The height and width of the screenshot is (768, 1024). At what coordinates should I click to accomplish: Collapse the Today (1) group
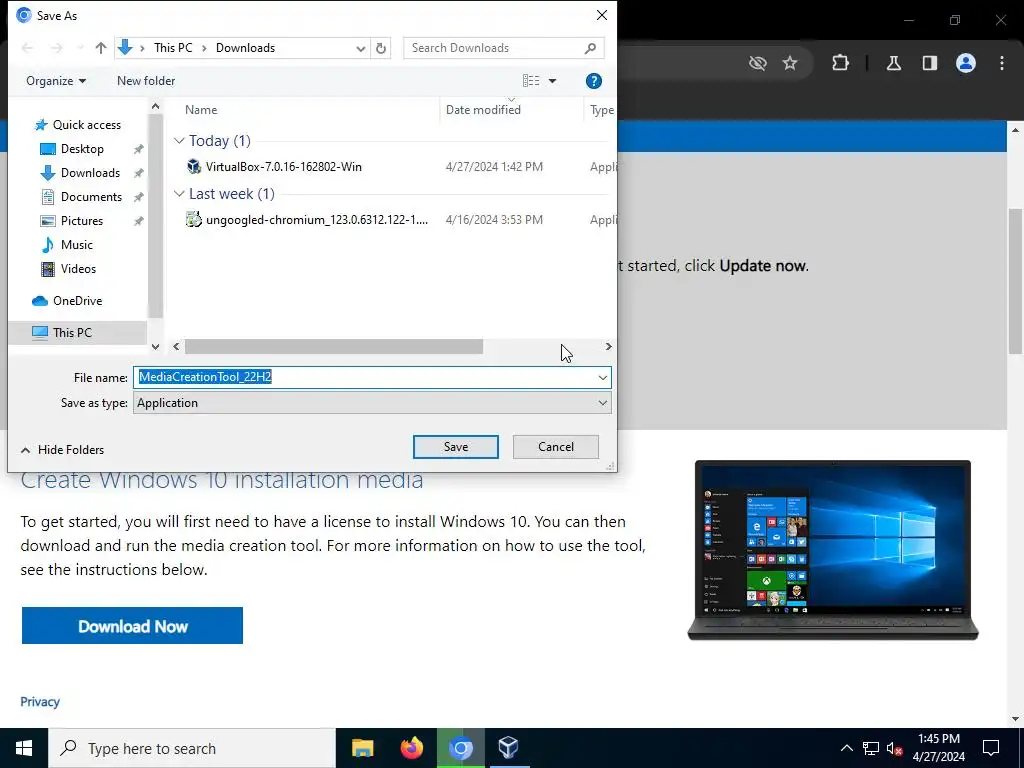[179, 141]
